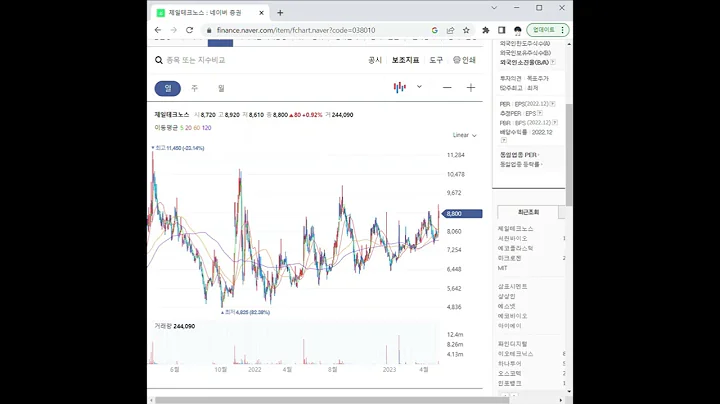Click the Google icon in address bar
Screen dimensions: 720x404
pos(434,30)
